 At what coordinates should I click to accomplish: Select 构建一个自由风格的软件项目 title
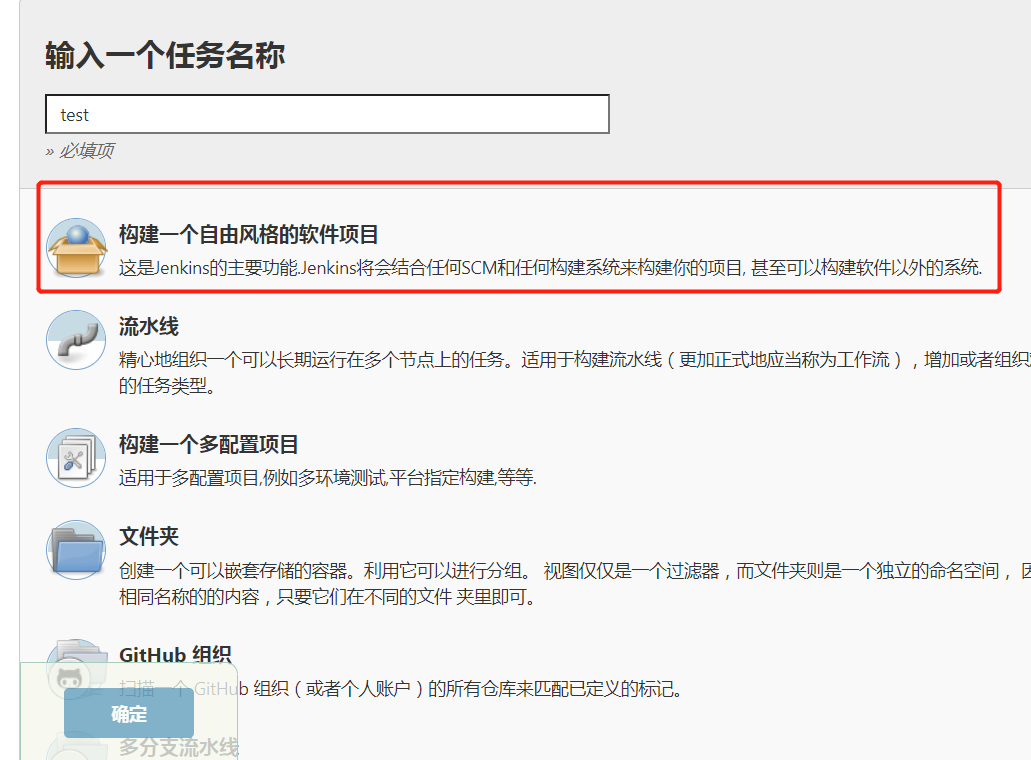click(x=249, y=234)
